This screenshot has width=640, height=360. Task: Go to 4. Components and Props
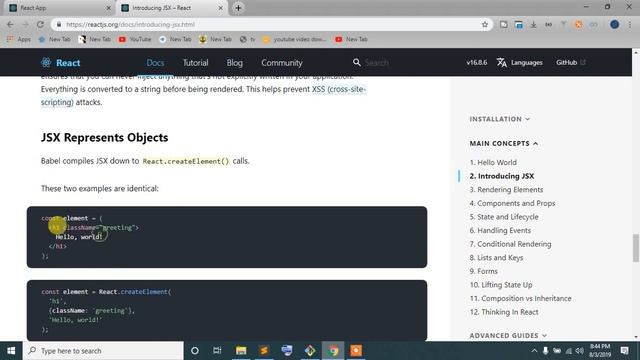[x=512, y=203]
